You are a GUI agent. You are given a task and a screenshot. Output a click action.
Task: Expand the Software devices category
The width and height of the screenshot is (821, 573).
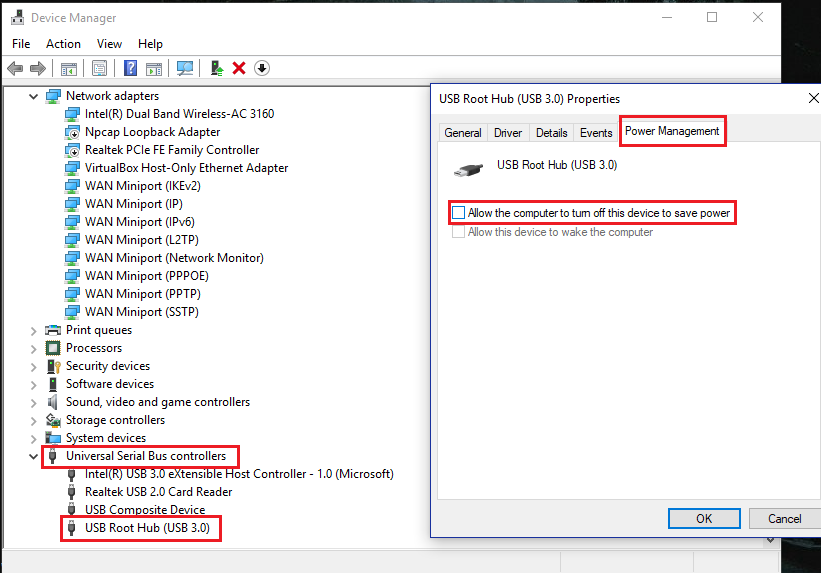34,384
